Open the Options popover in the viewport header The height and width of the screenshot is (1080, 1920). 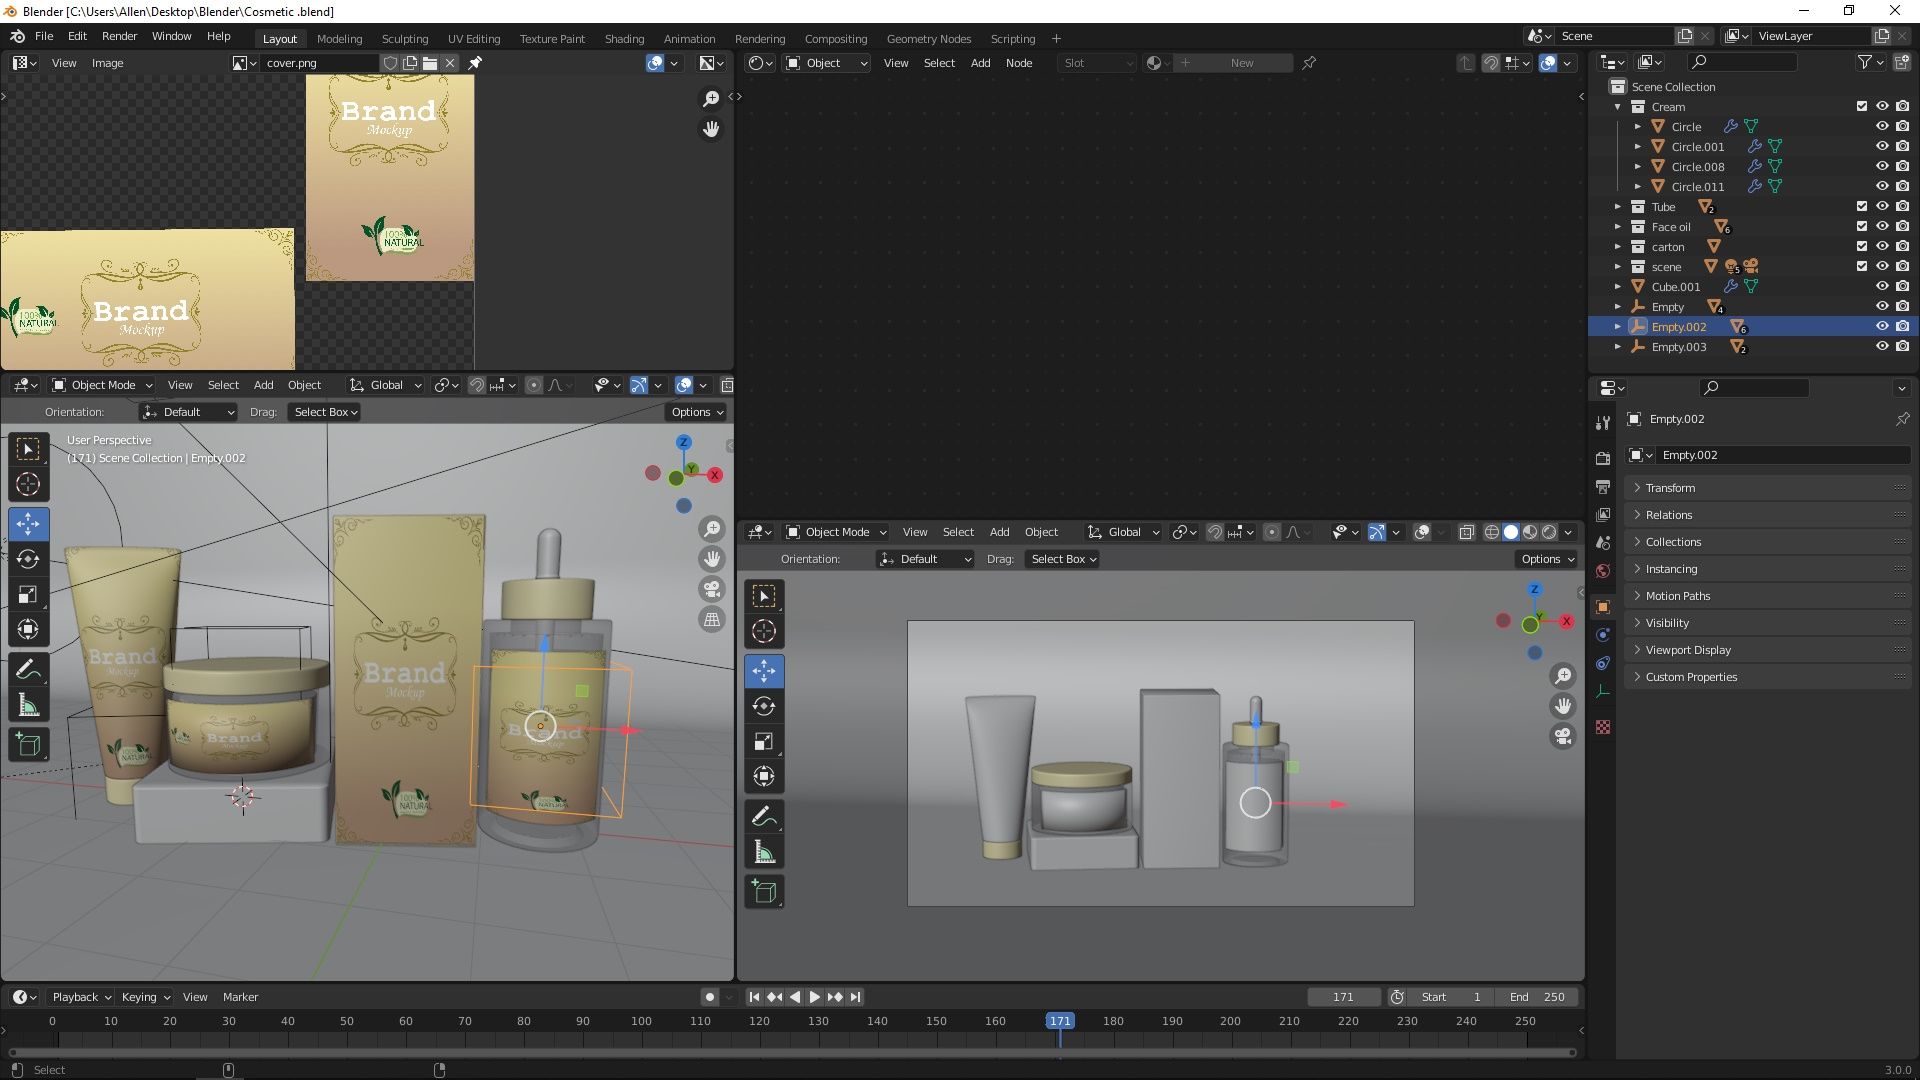[696, 411]
